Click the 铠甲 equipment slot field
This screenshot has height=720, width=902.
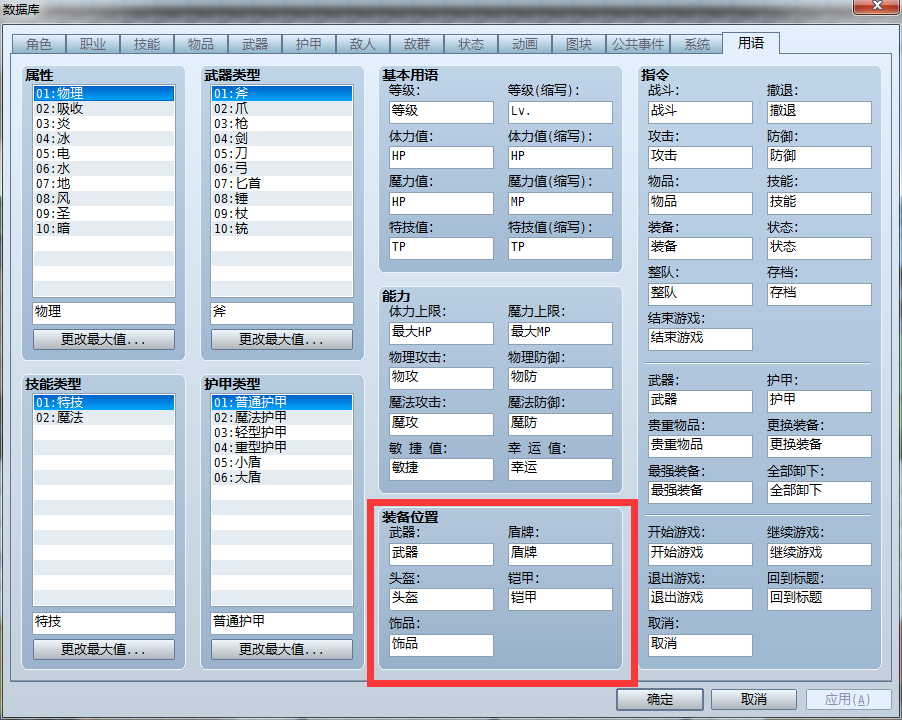[560, 599]
